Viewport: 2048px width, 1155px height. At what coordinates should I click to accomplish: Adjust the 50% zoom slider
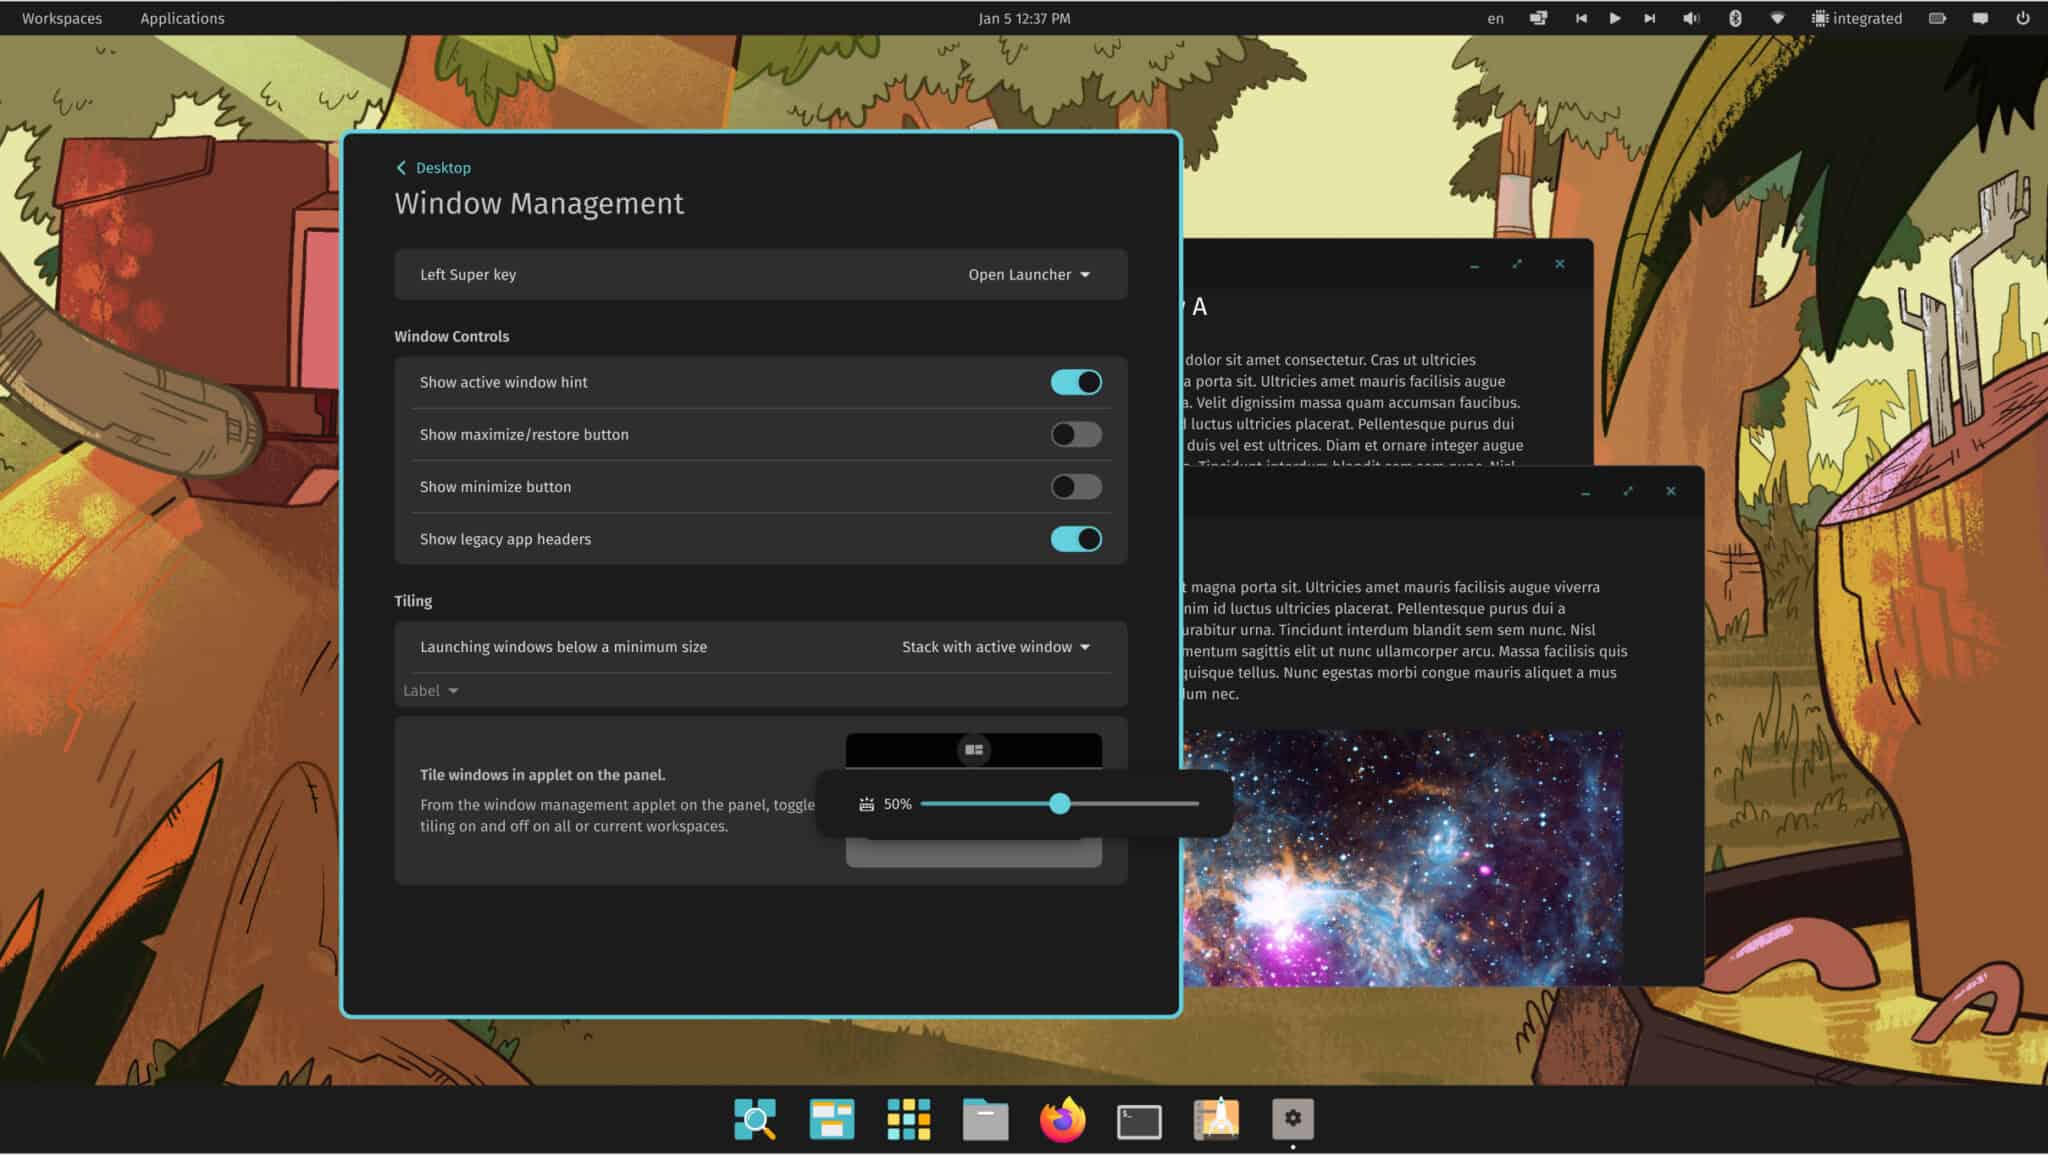pyautogui.click(x=1060, y=803)
